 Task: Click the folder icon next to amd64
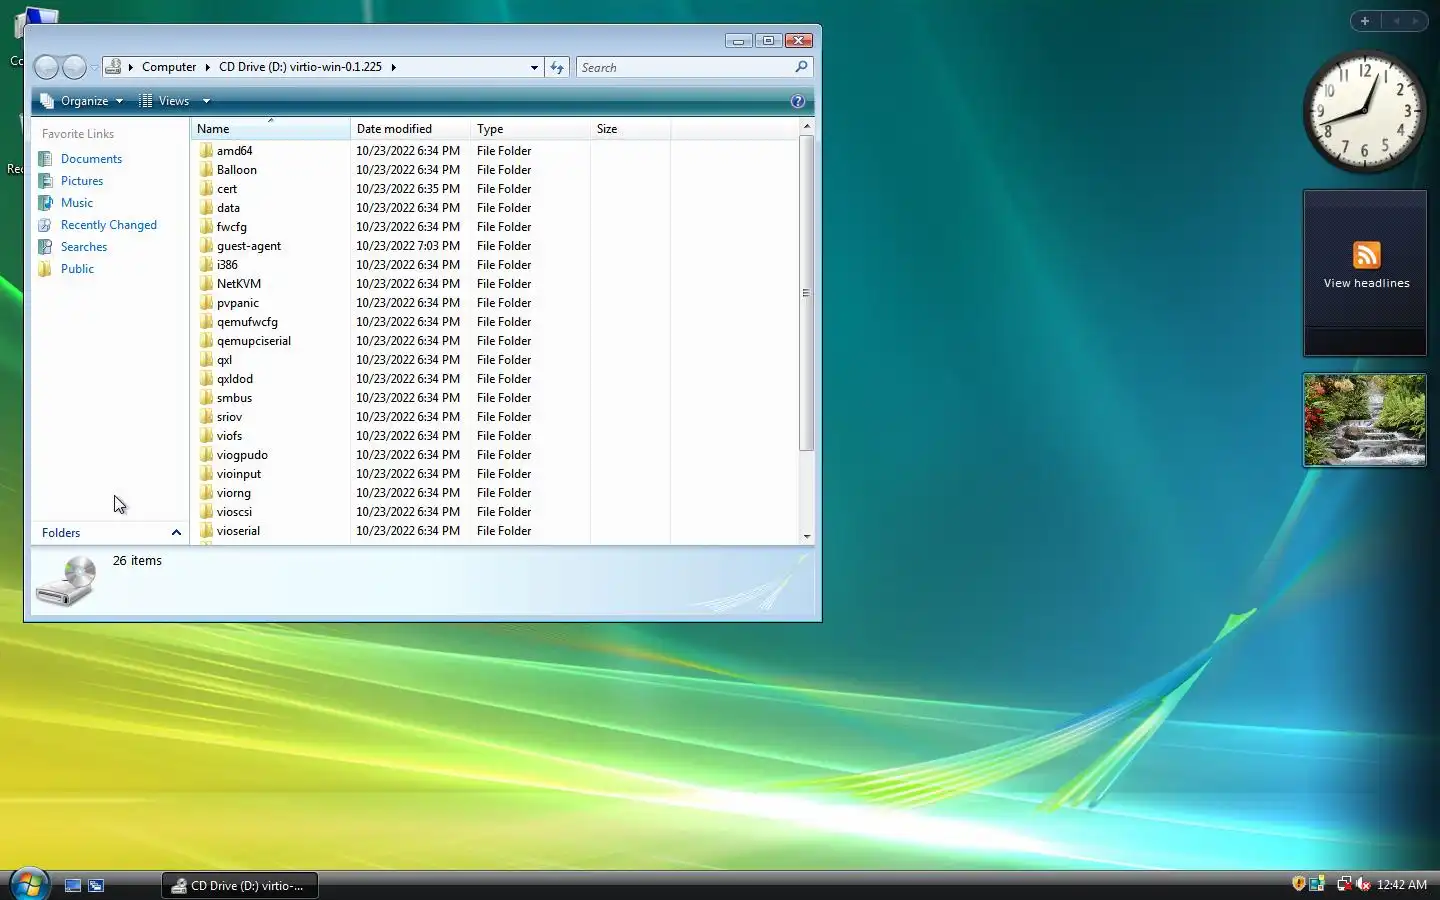pyautogui.click(x=206, y=151)
